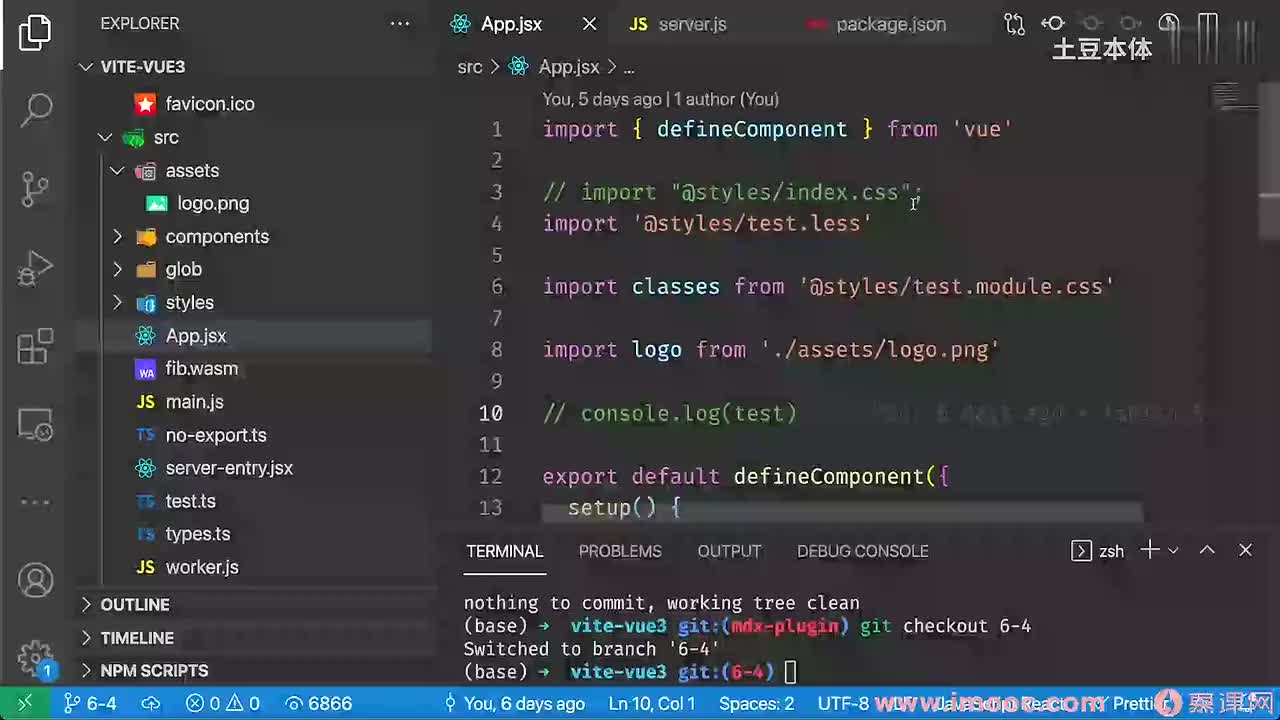Click the 'Ln 10, Col 1' cursor position
Screen dimensions: 1280x720
[x=652, y=704]
